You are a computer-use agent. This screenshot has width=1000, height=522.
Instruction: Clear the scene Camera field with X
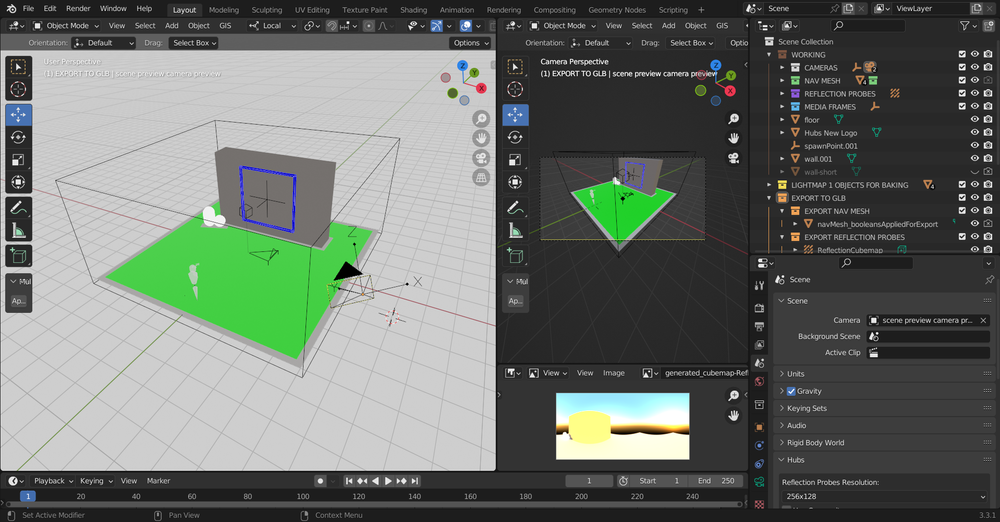[x=983, y=320]
